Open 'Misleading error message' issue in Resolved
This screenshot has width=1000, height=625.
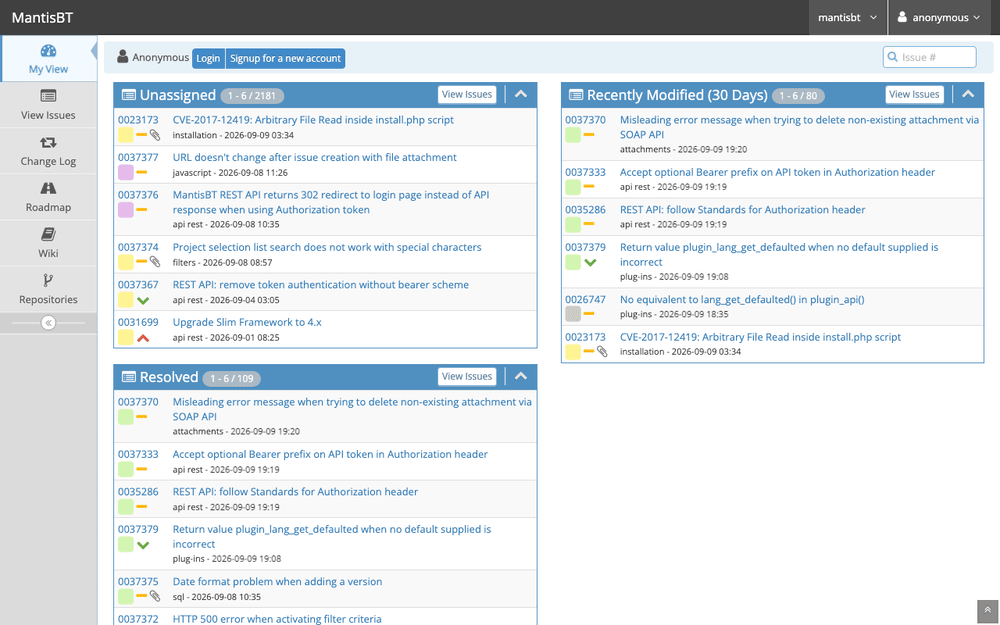351,409
